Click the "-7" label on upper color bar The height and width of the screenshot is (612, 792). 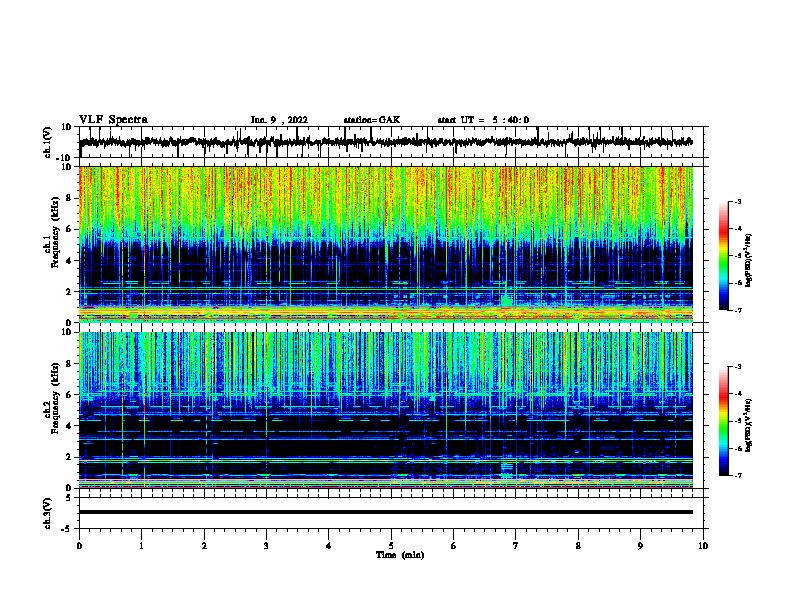pos(737,310)
